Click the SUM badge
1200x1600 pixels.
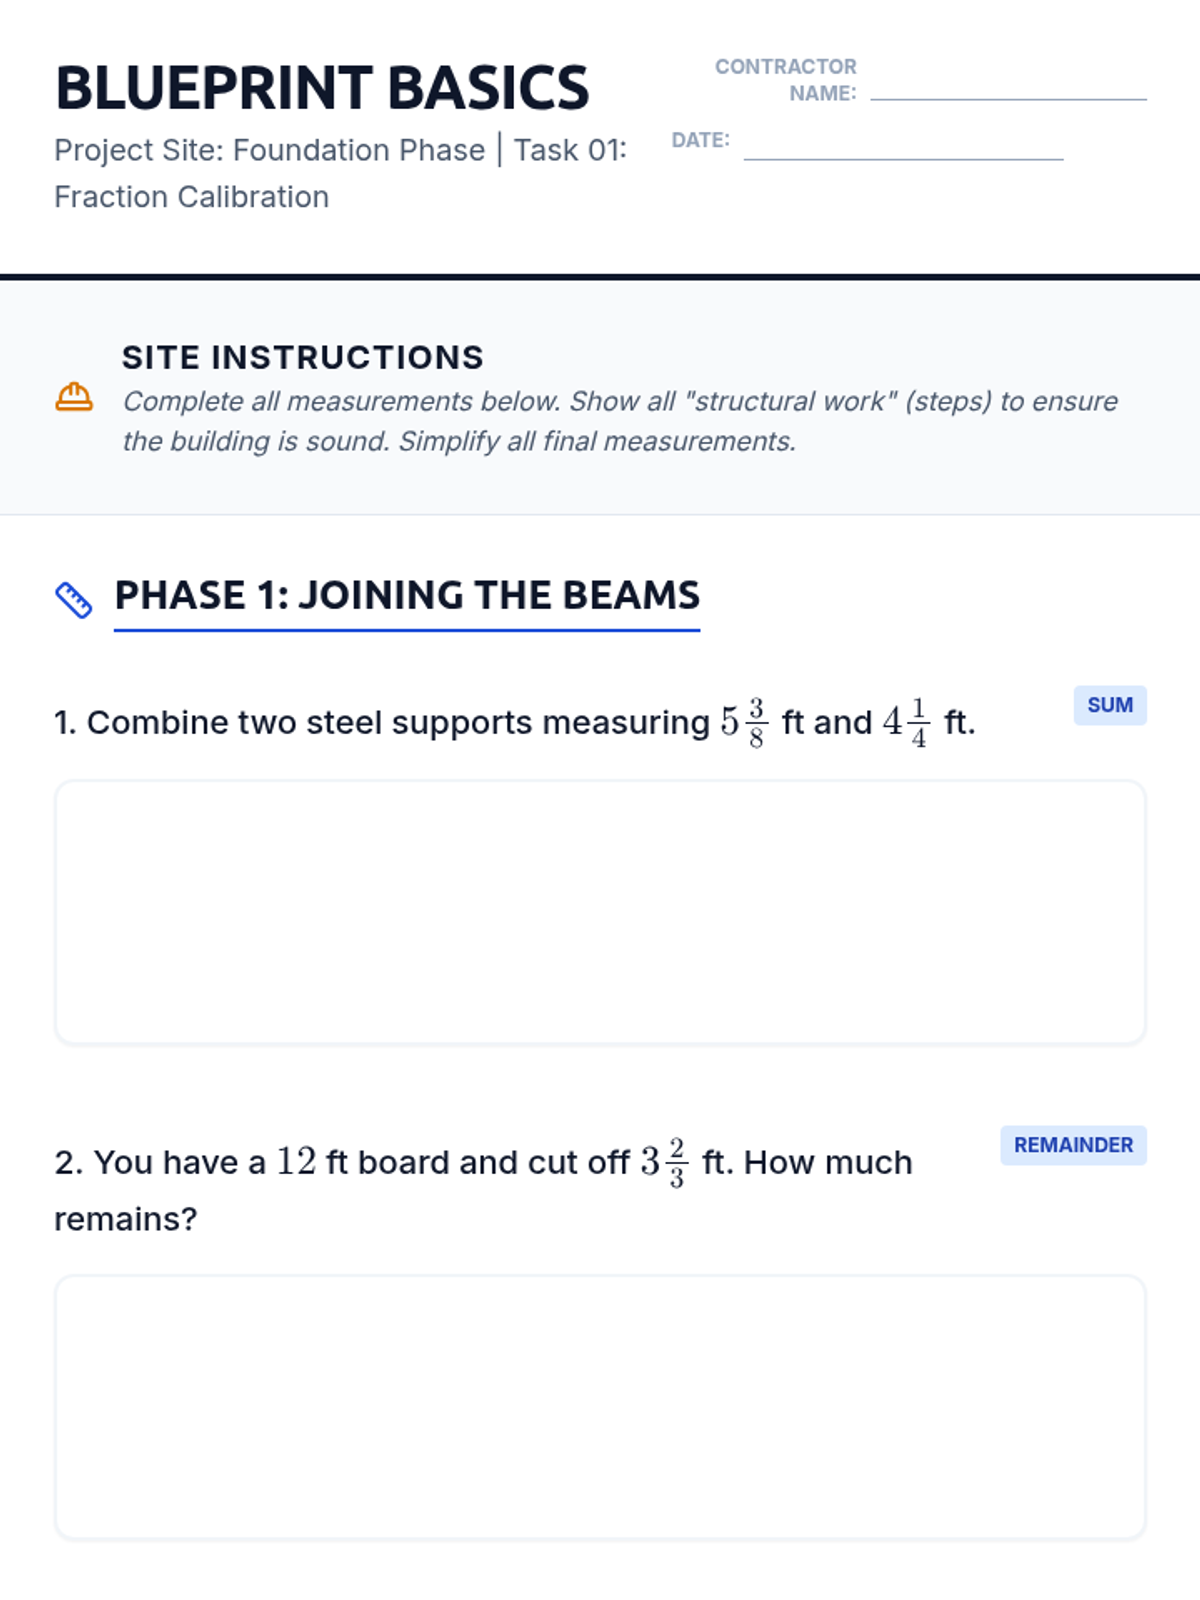1110,705
